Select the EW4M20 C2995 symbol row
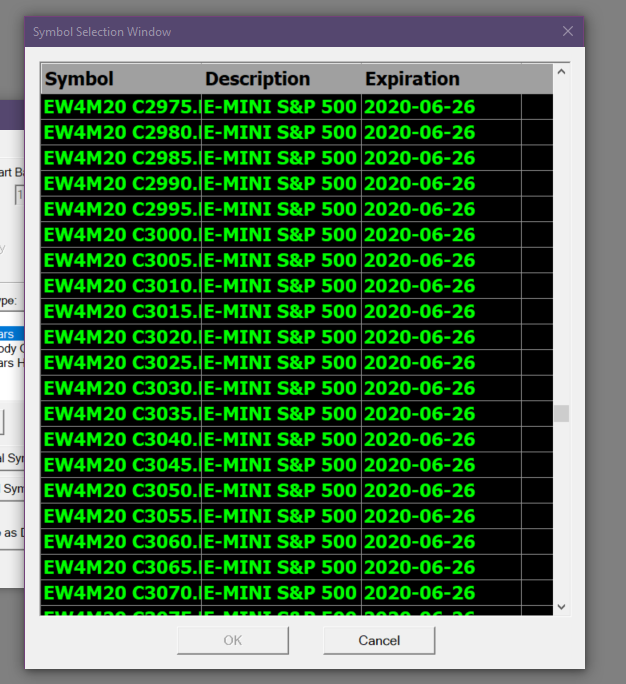626x684 pixels. click(297, 209)
